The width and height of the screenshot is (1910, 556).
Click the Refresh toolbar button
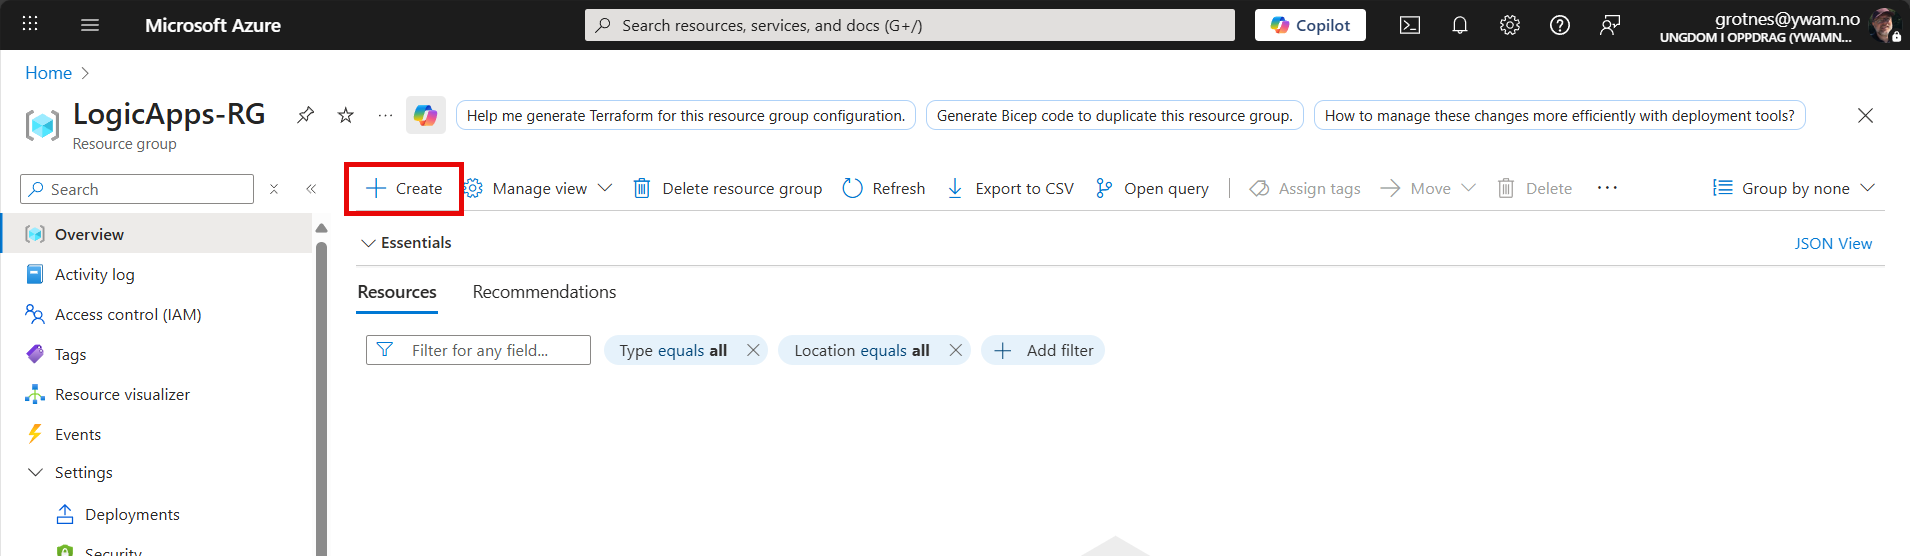pos(884,188)
